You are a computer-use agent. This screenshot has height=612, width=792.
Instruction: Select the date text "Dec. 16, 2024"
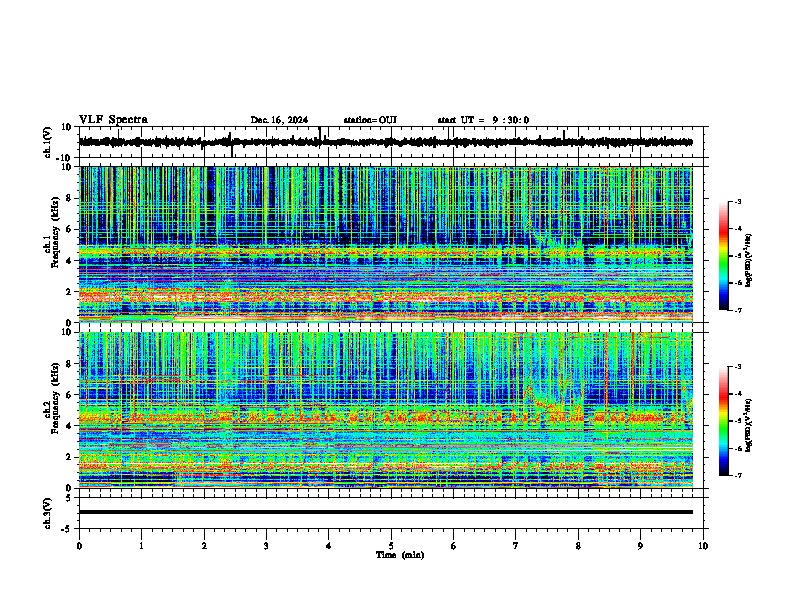coord(279,120)
